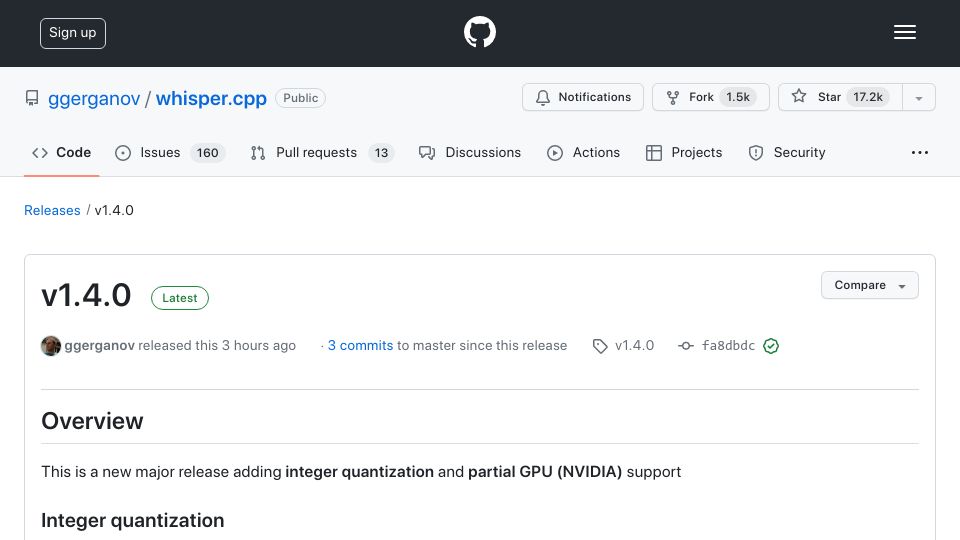Click the green verified signature checkmark
The width and height of the screenshot is (960, 540).
pyautogui.click(x=771, y=346)
